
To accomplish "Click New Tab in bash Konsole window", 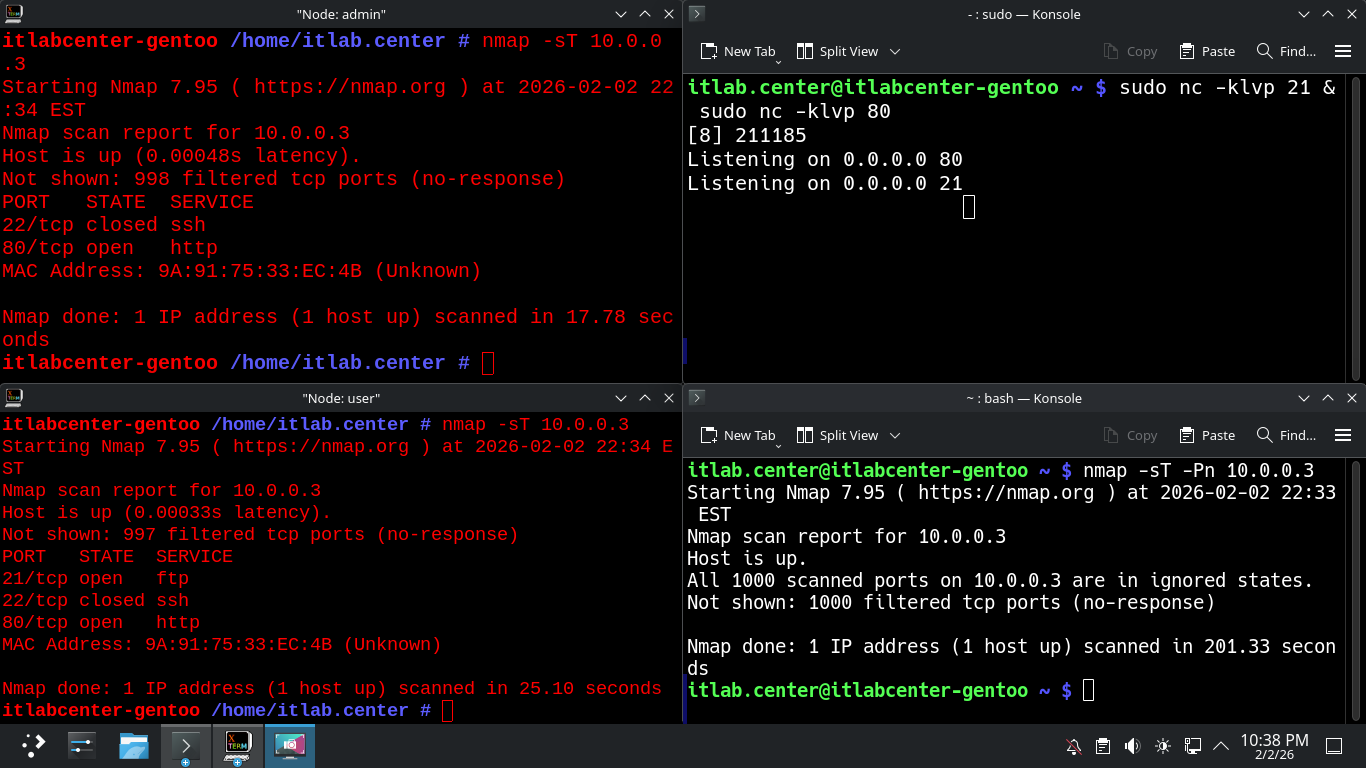I will 738,435.
